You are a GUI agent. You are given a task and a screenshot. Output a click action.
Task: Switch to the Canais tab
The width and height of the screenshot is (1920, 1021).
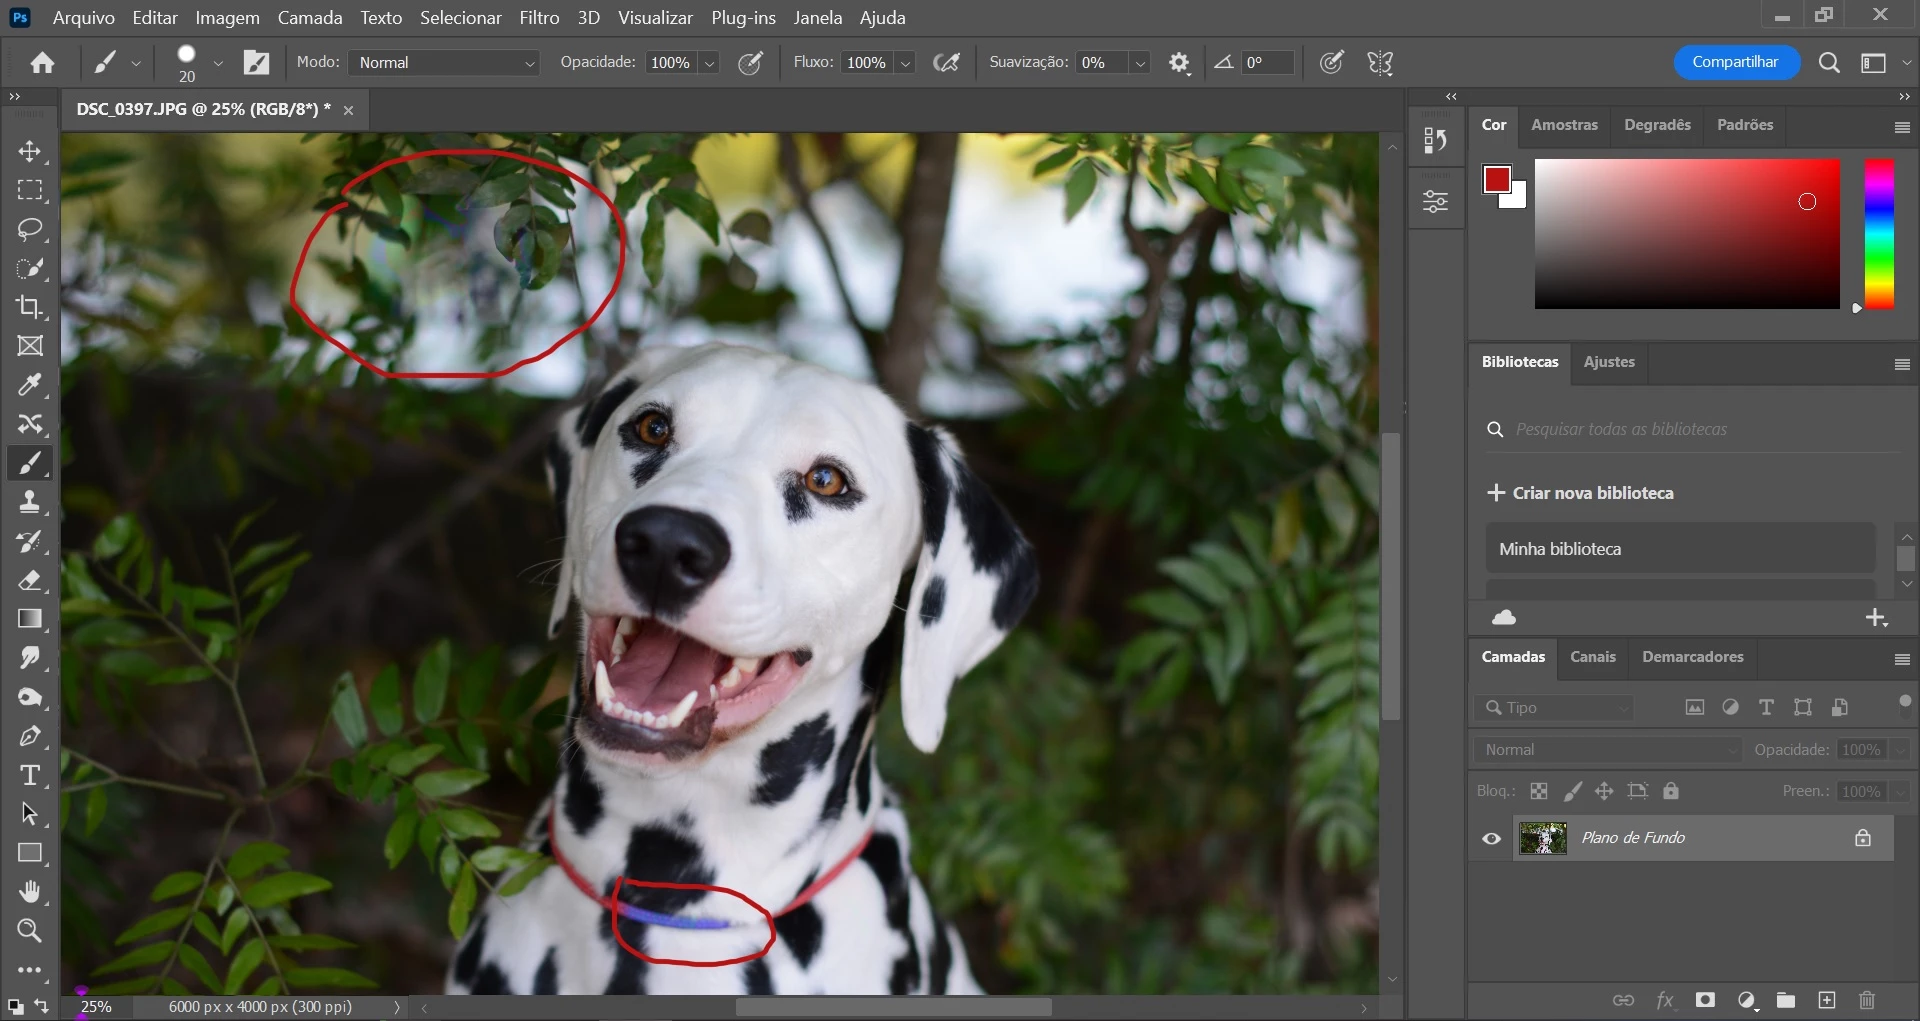pos(1592,657)
